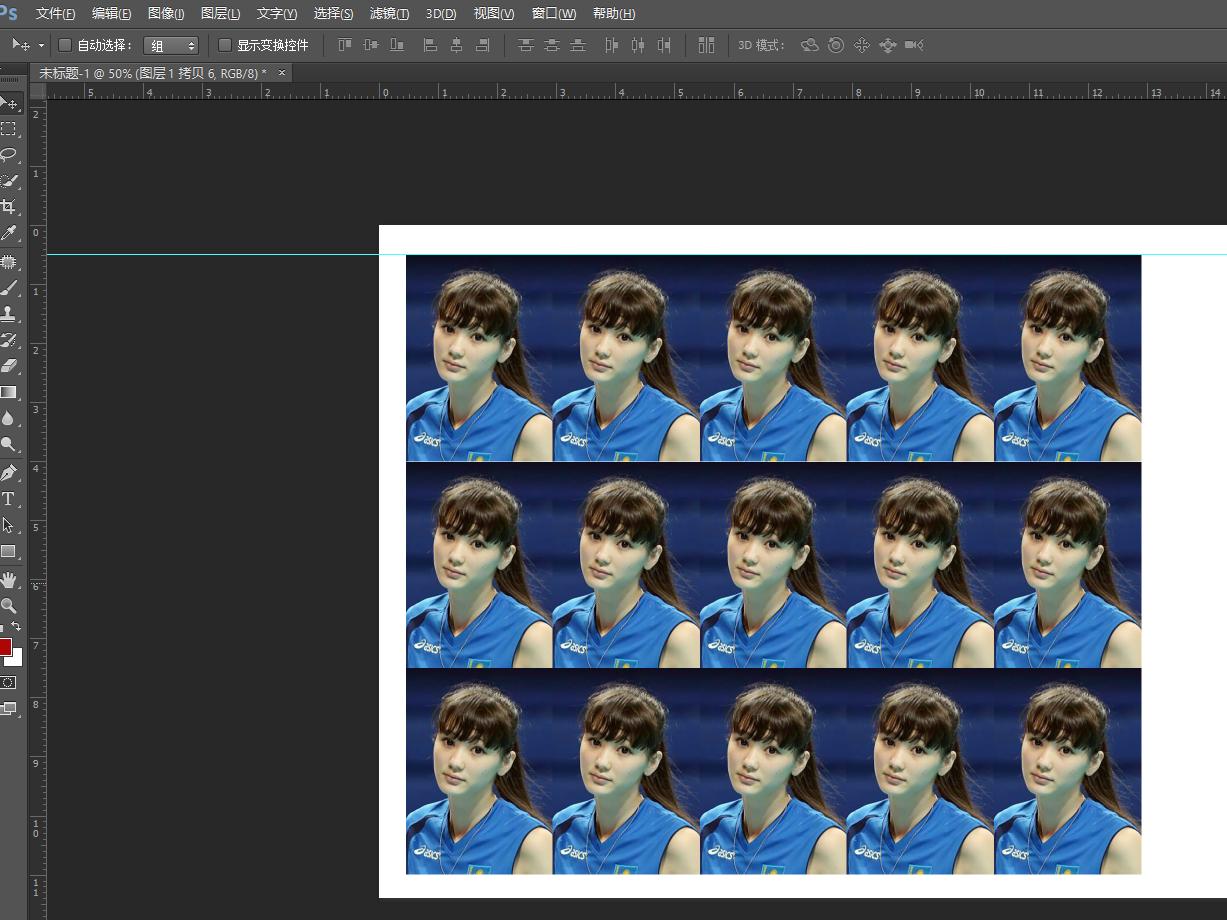This screenshot has height=920, width=1227.
Task: Toggle Quick Mask mode
Action: [x=8, y=682]
